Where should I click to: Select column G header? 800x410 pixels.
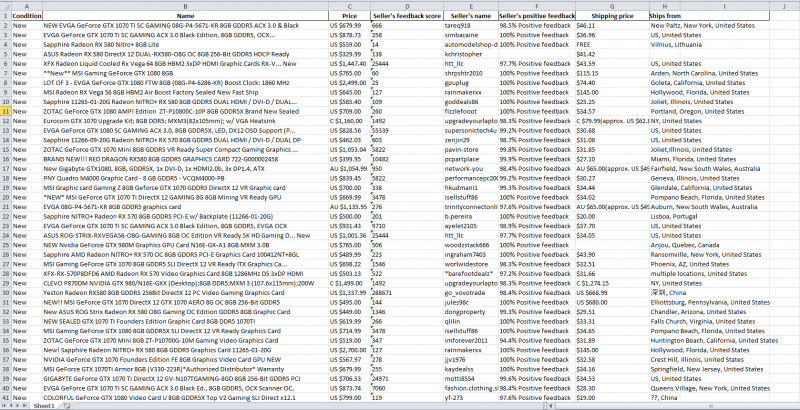pyautogui.click(x=612, y=6)
